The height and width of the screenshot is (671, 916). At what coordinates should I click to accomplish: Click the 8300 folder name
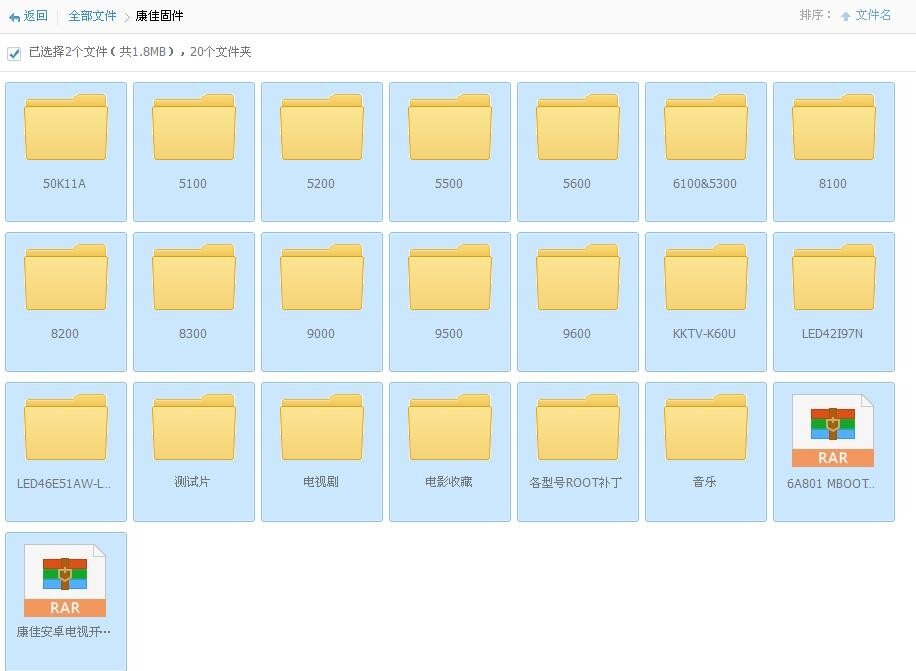[x=193, y=333]
